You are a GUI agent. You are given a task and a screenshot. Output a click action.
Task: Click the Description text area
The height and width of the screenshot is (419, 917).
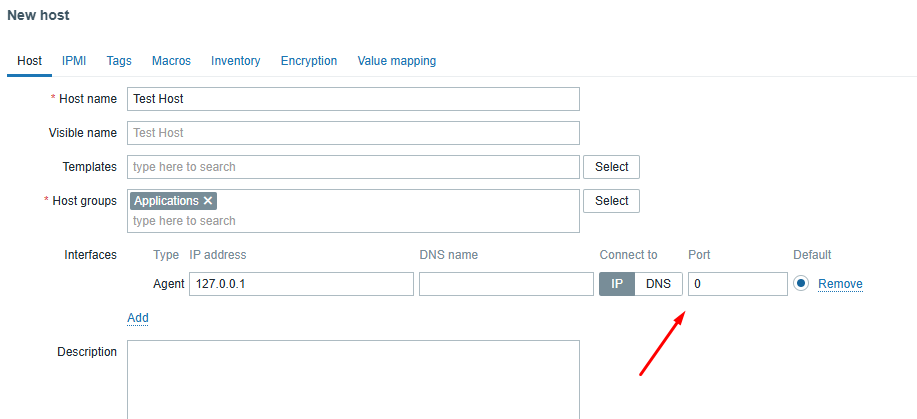pyautogui.click(x=354, y=379)
